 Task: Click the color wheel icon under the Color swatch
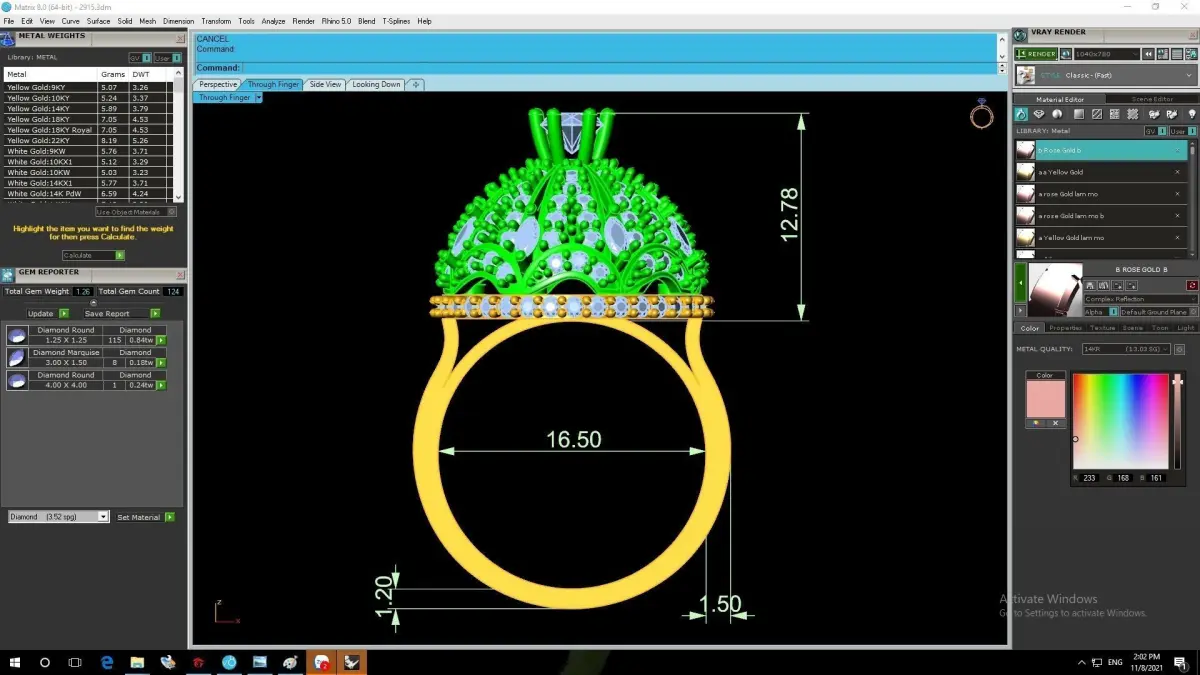[1036, 423]
